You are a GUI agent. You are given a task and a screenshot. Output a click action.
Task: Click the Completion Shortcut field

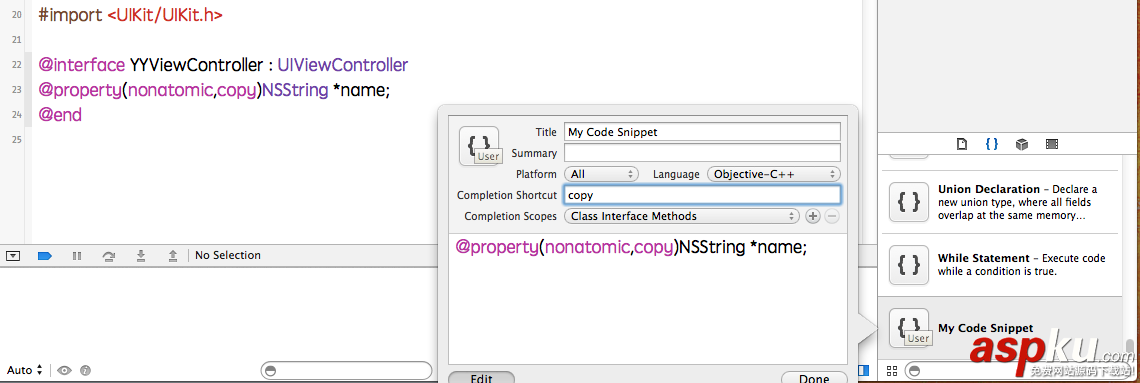pos(702,195)
